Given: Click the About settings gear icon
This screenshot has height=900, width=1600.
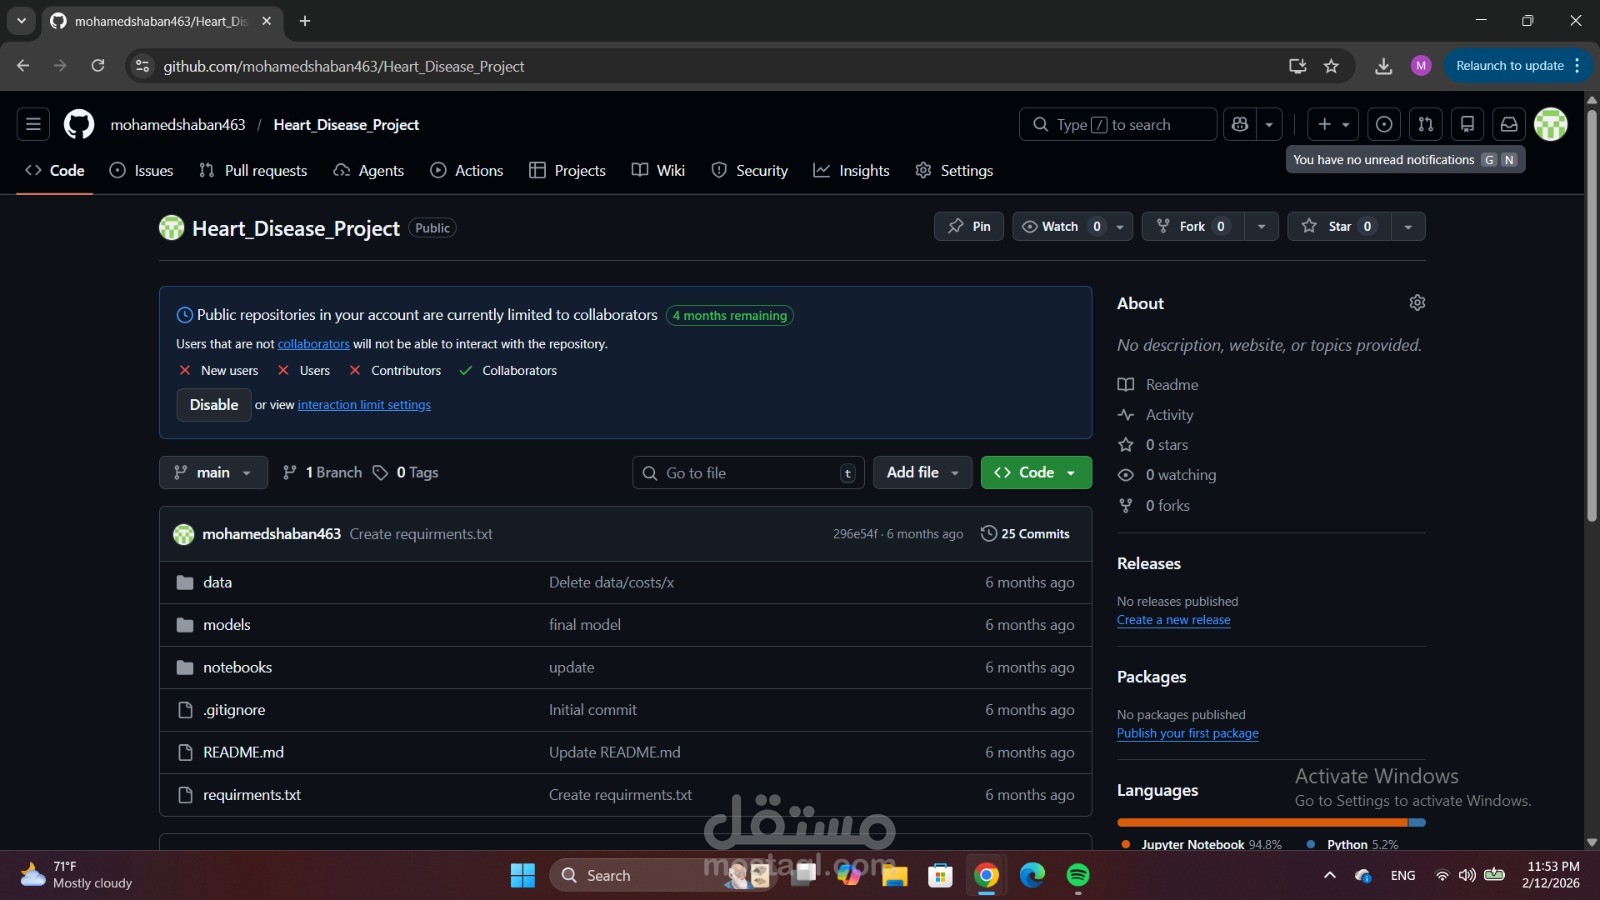Looking at the screenshot, I should click(x=1417, y=302).
